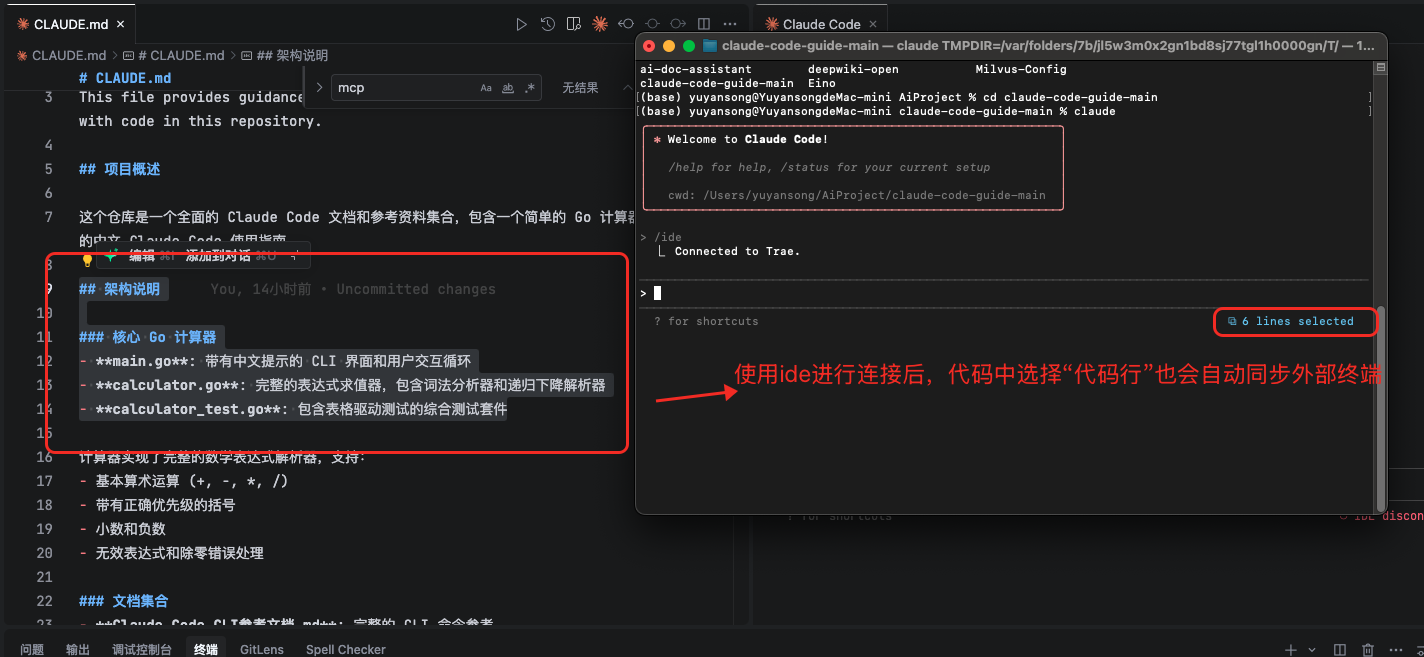Toggle Use Regular Expression in find box

[530, 88]
